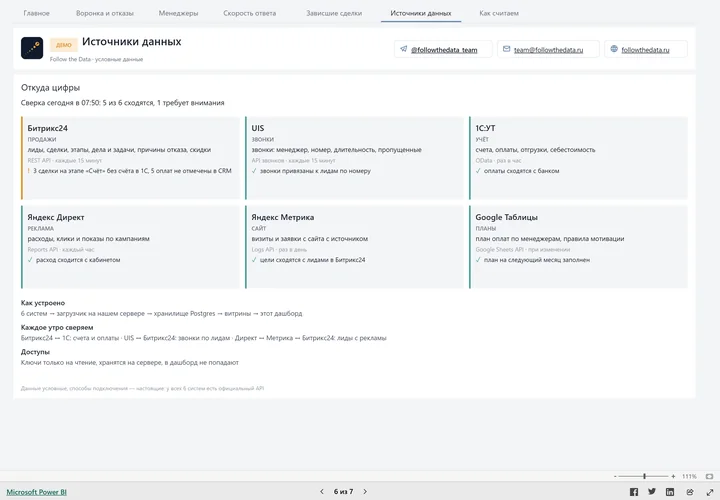Share the report on LinkedIn
The width and height of the screenshot is (720, 500).
coord(670,492)
